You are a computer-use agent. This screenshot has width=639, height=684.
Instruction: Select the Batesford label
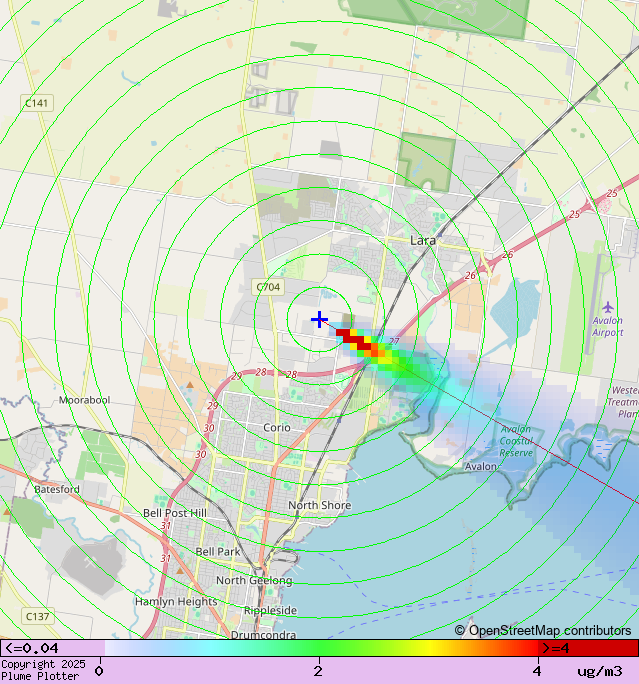[x=57, y=489]
